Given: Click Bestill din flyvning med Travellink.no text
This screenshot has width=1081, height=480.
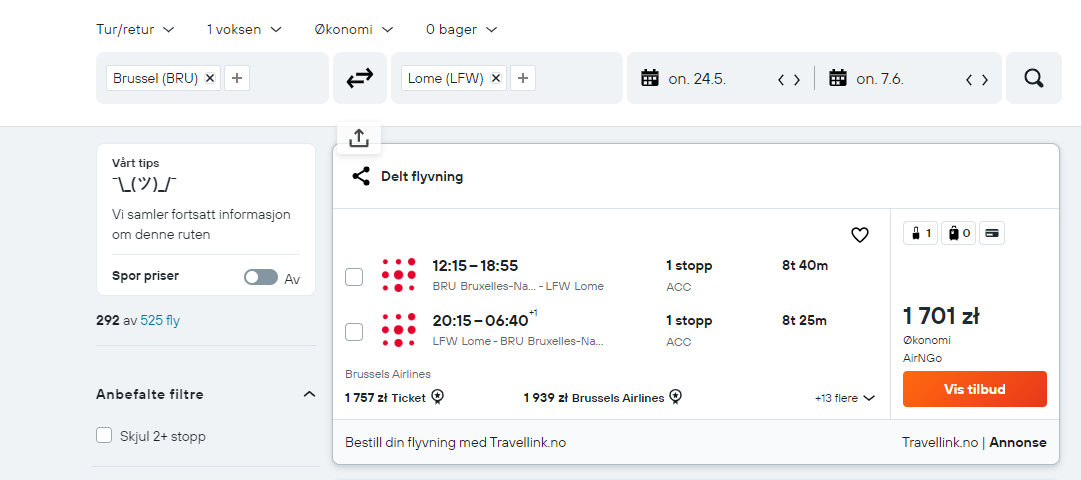Looking at the screenshot, I should click(x=455, y=443).
